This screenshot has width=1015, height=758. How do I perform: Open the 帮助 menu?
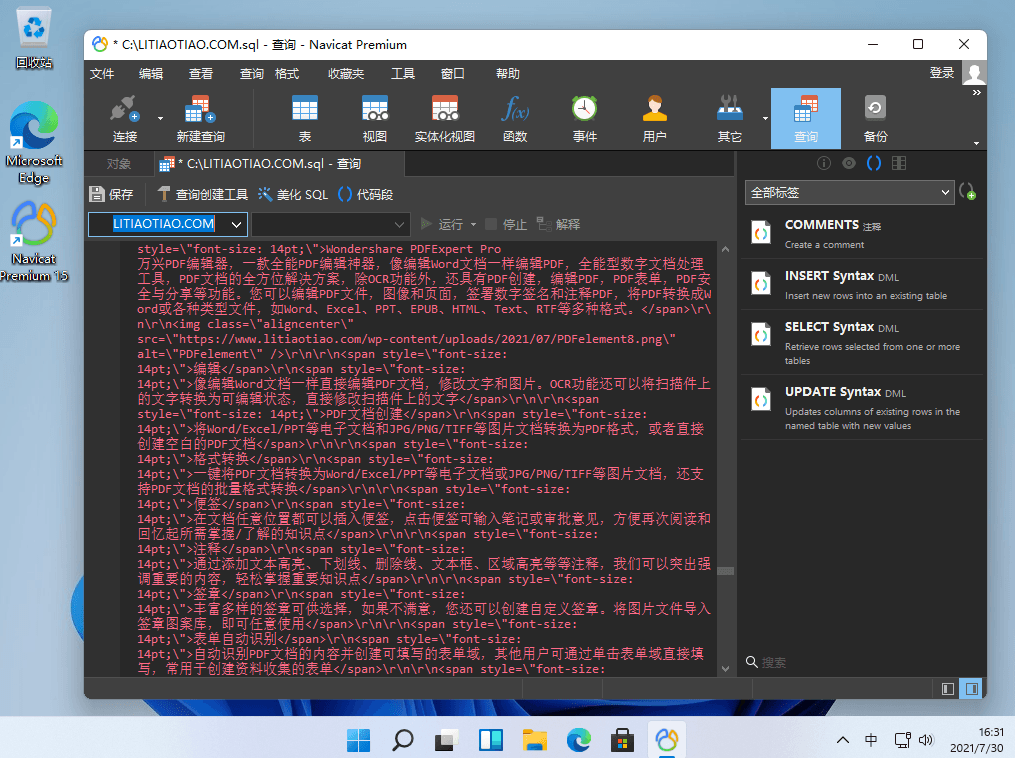(x=508, y=74)
